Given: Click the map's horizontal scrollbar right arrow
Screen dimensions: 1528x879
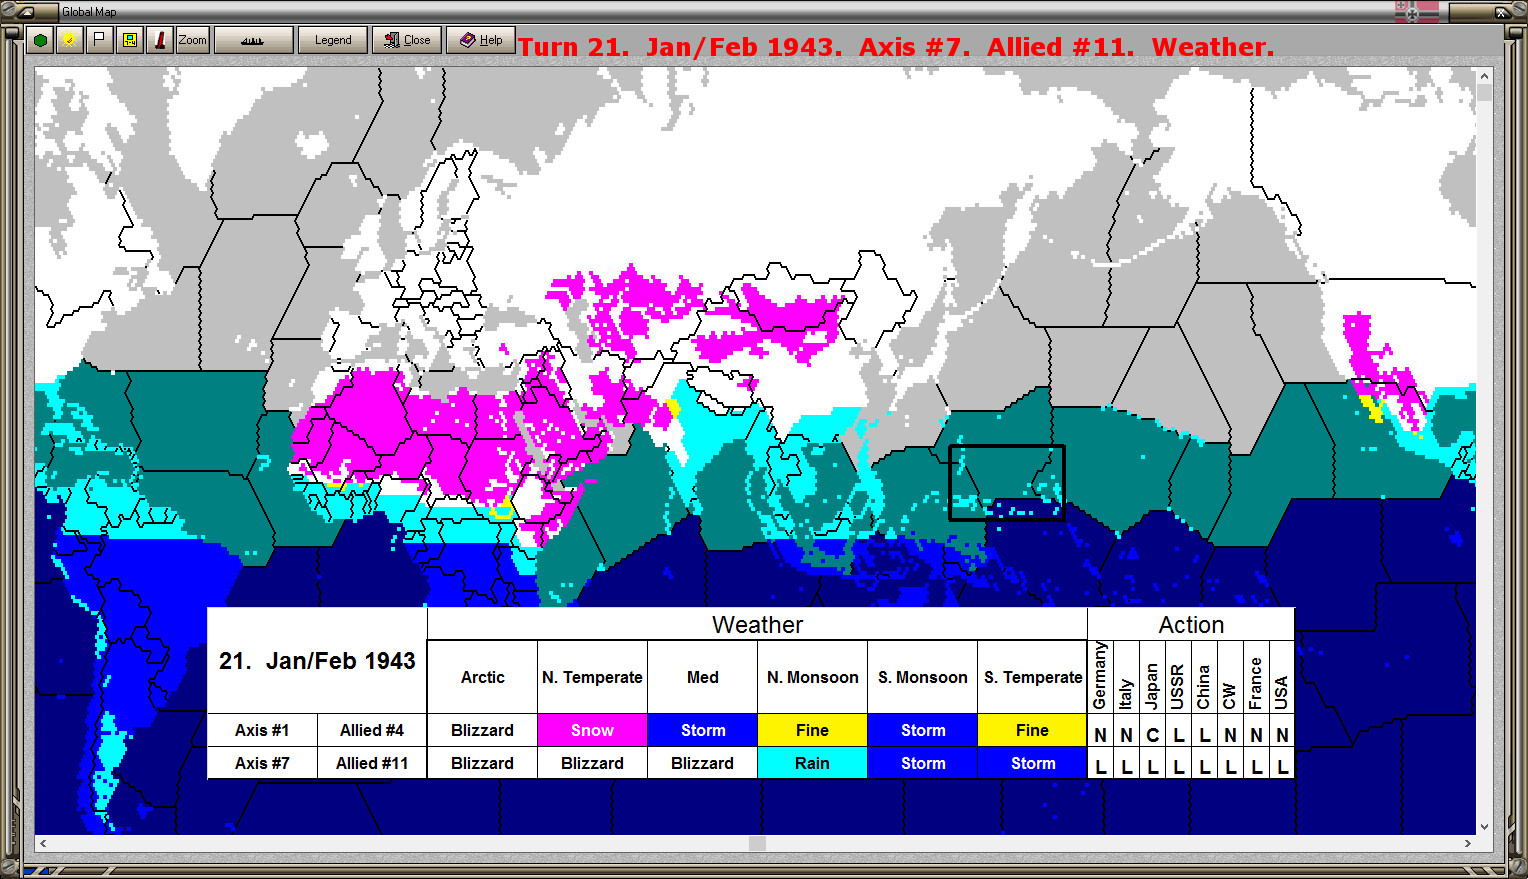Looking at the screenshot, I should coord(1467,843).
